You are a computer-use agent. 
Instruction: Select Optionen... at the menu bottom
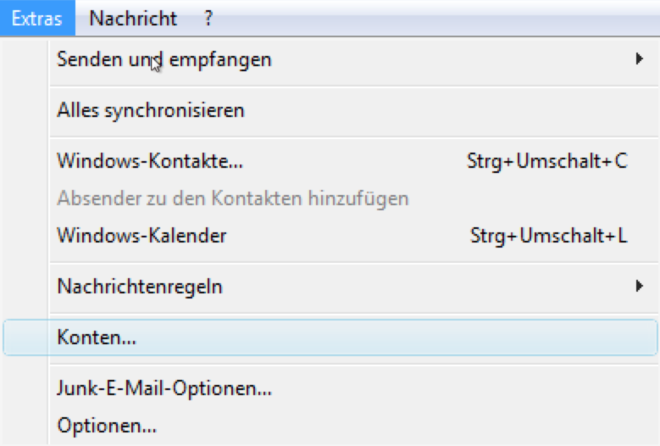pos(107,425)
